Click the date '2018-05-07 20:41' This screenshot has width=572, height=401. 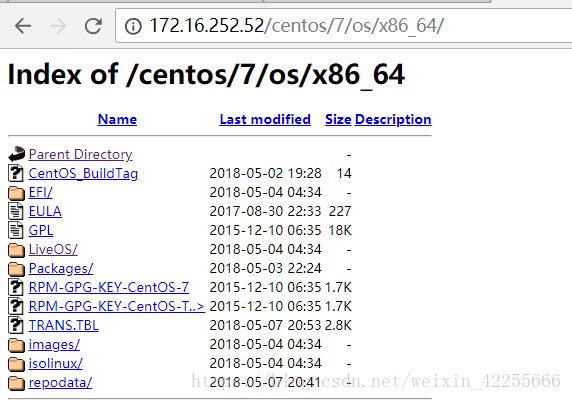(266, 382)
